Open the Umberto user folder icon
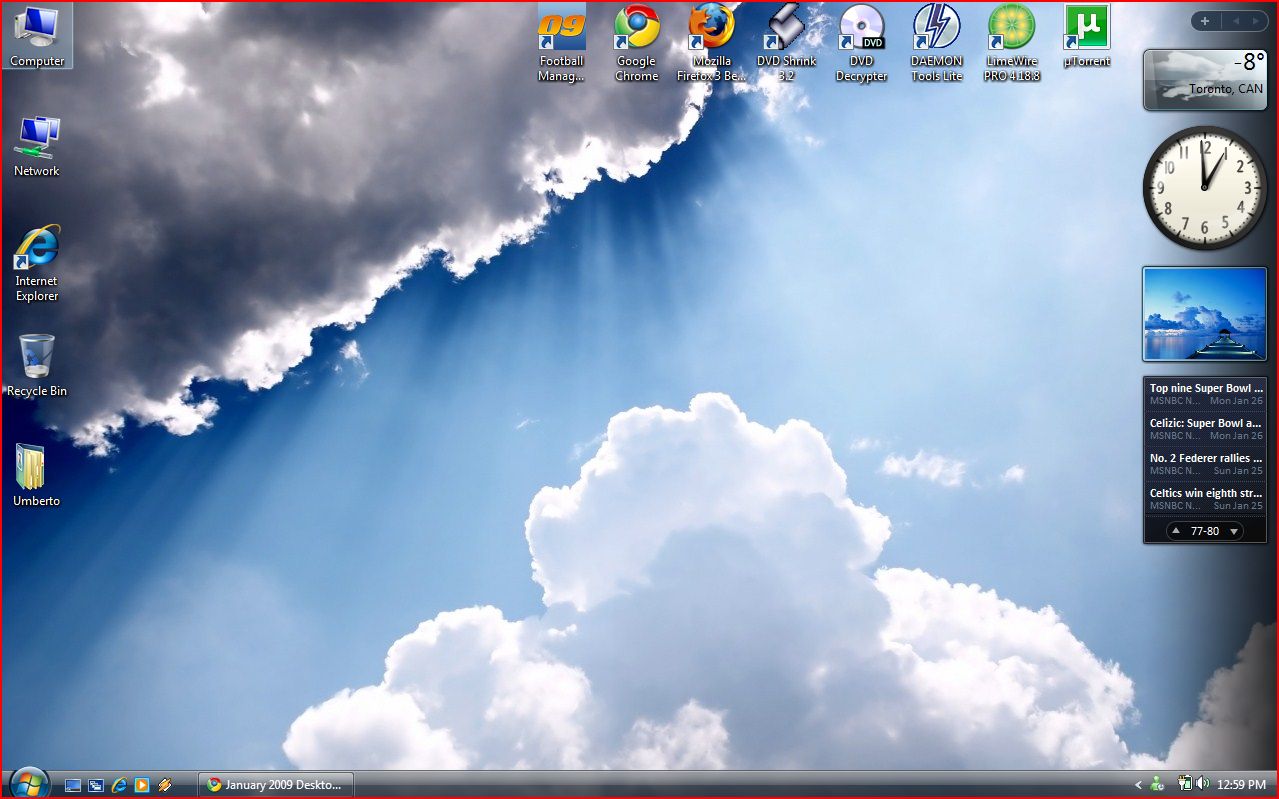This screenshot has width=1279, height=799. click(37, 475)
